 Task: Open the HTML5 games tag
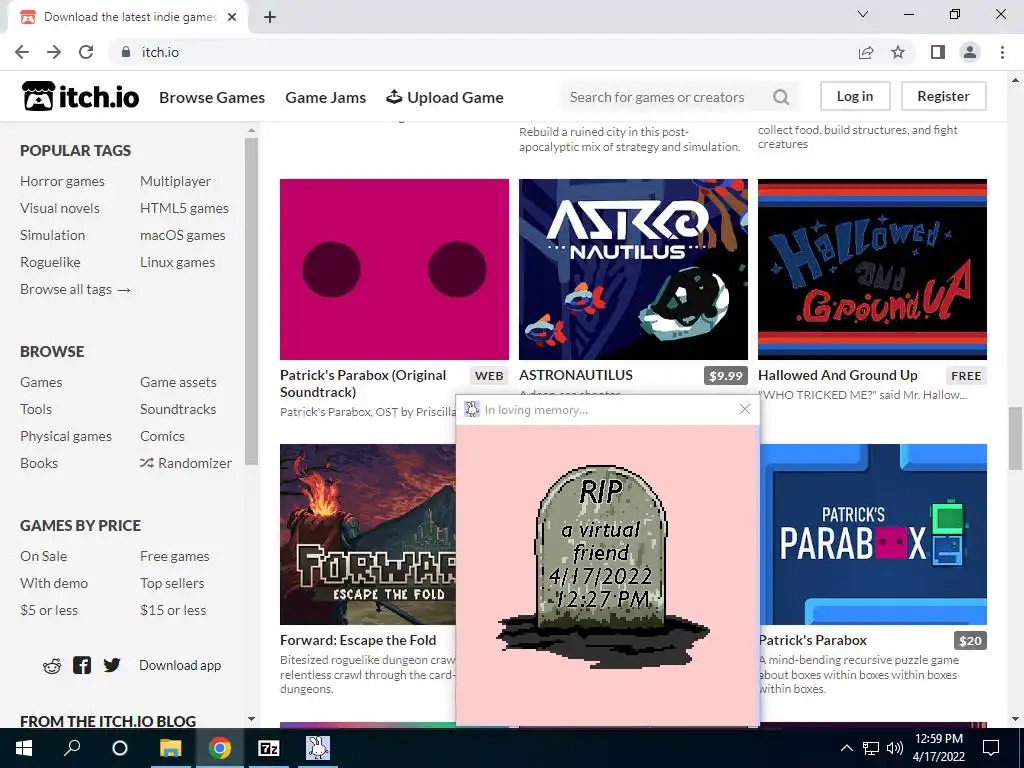click(x=184, y=208)
